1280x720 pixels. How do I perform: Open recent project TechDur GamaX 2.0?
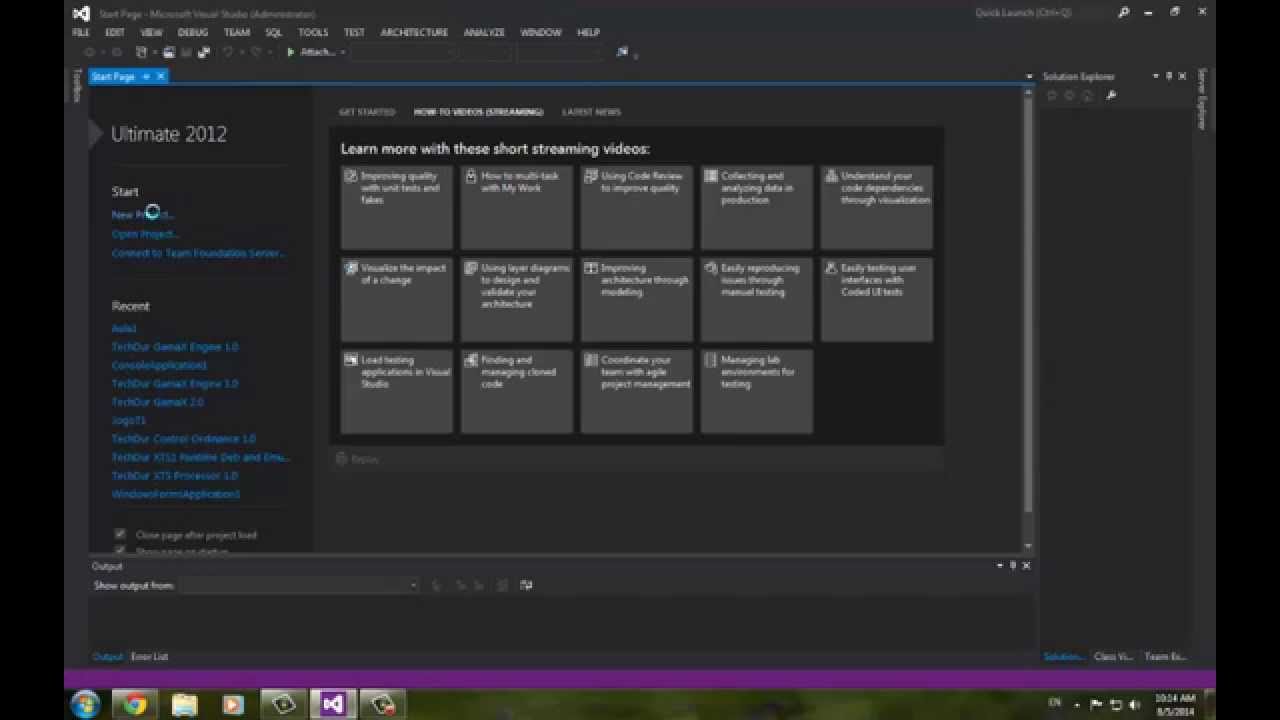[157, 402]
